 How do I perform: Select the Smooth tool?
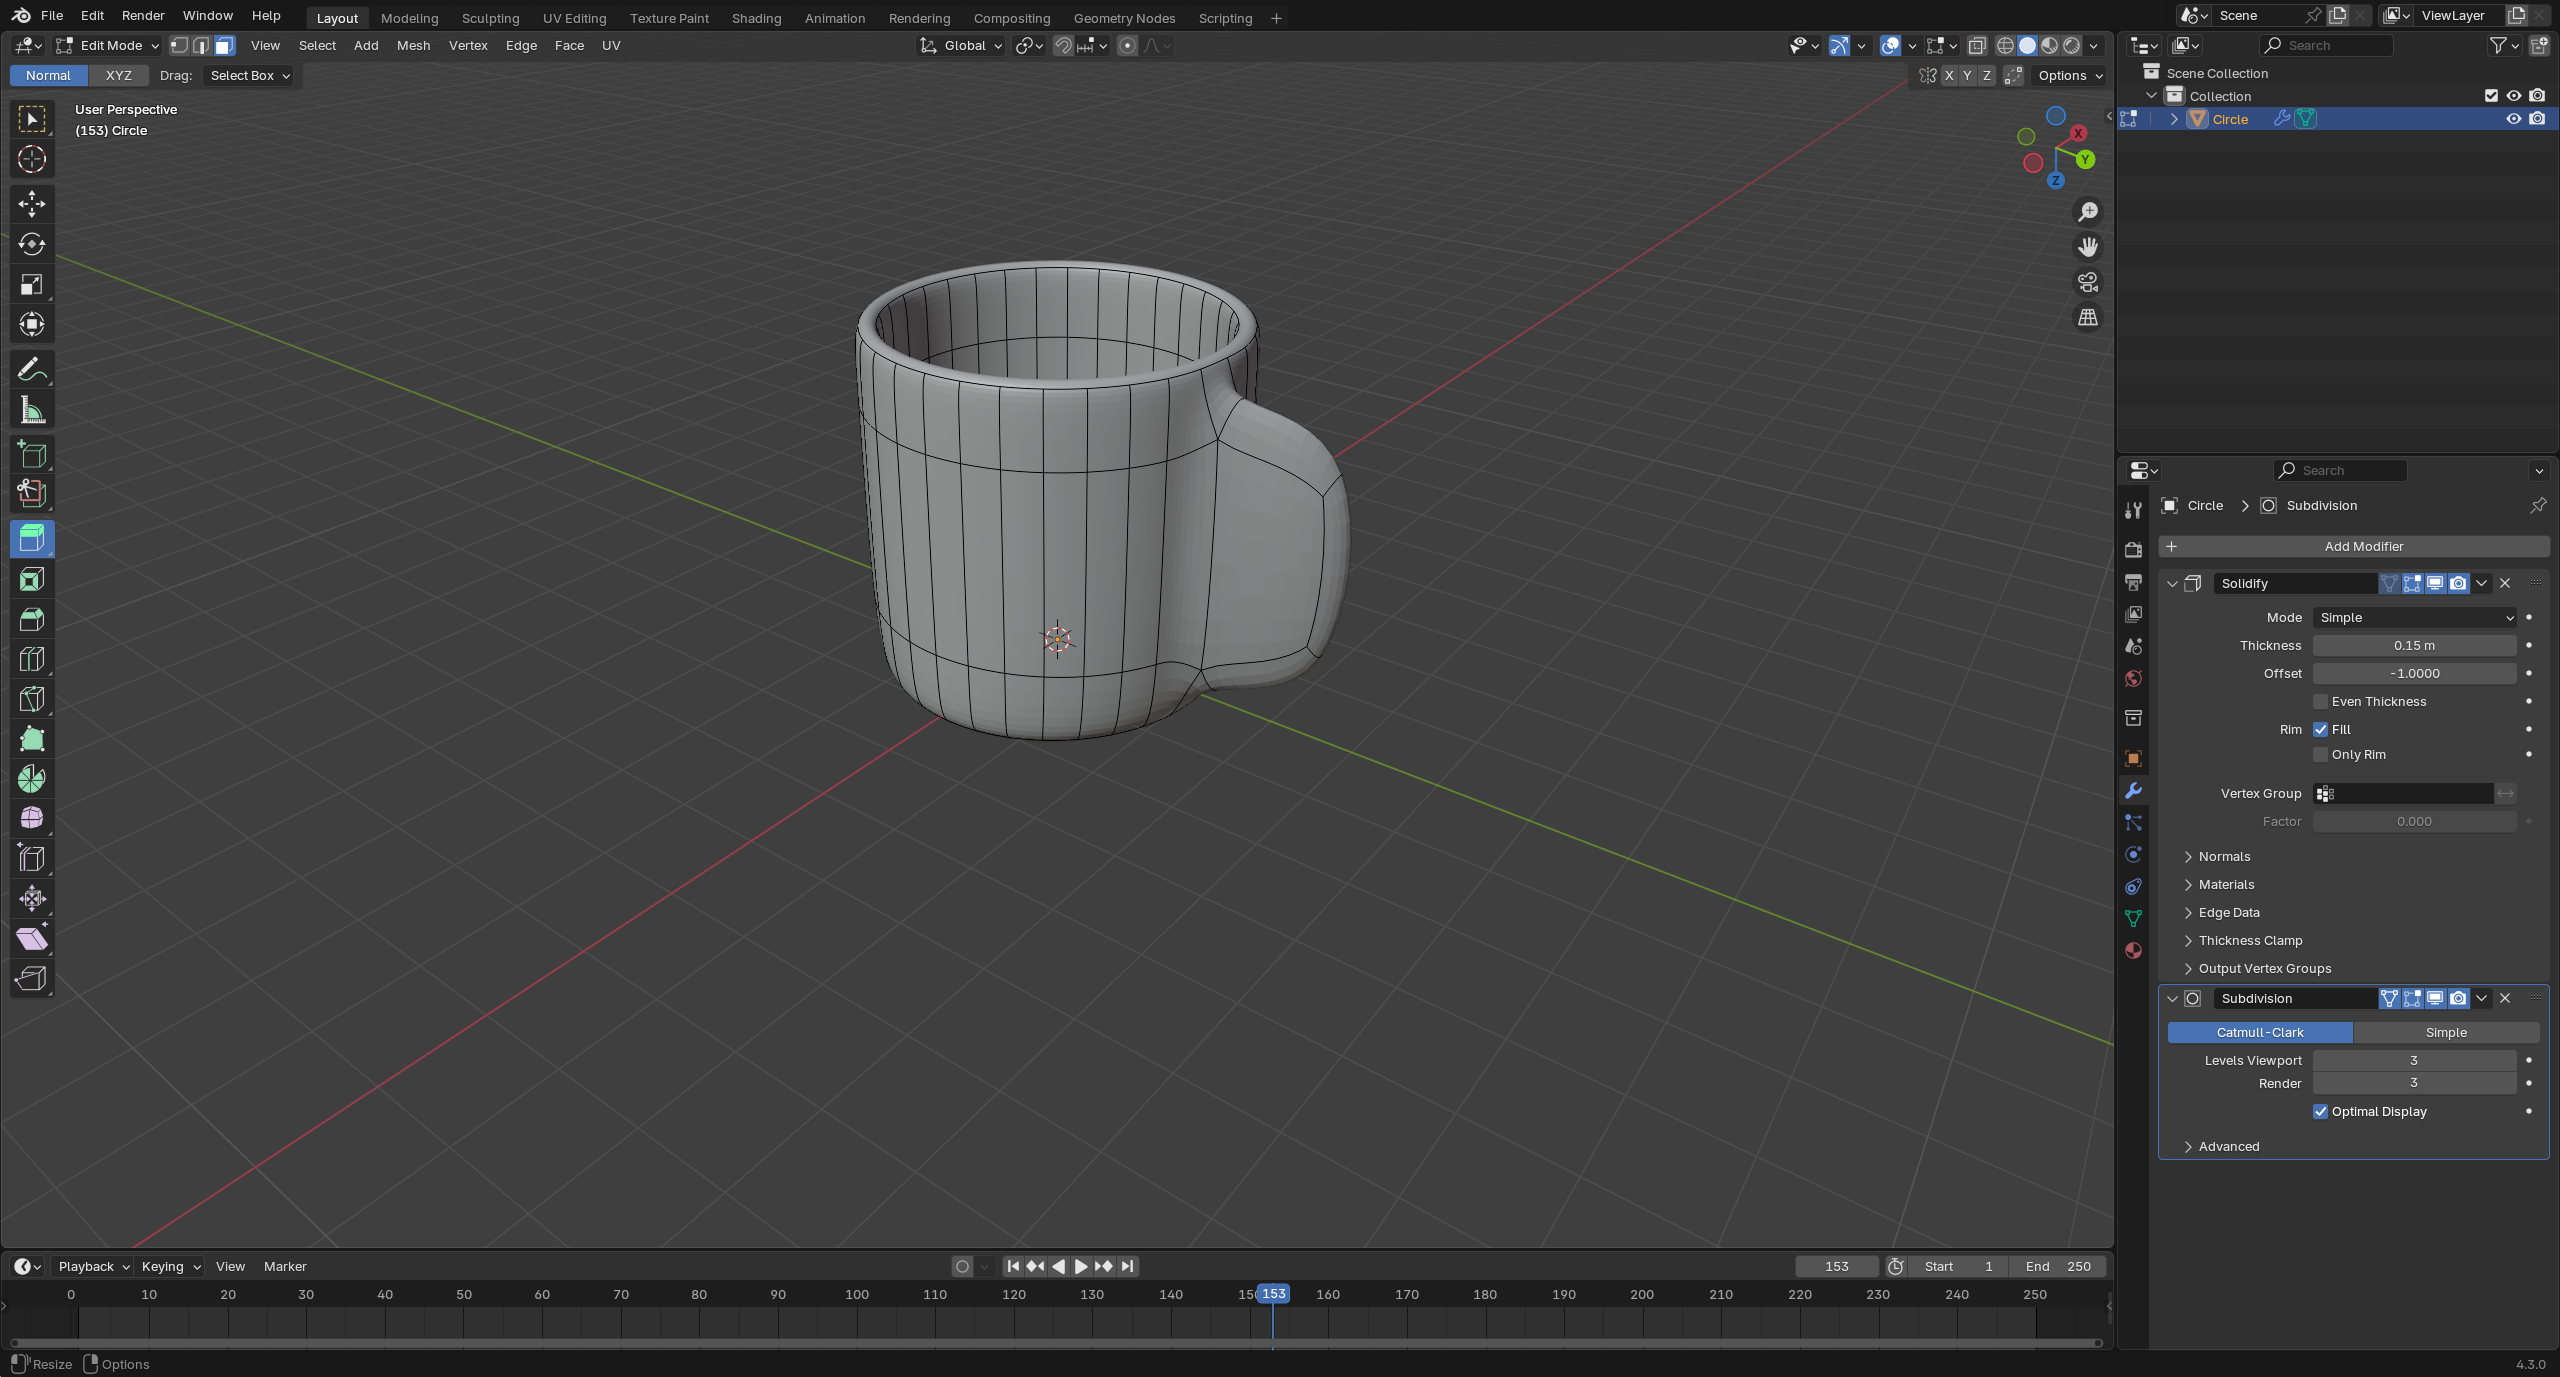coord(32,818)
